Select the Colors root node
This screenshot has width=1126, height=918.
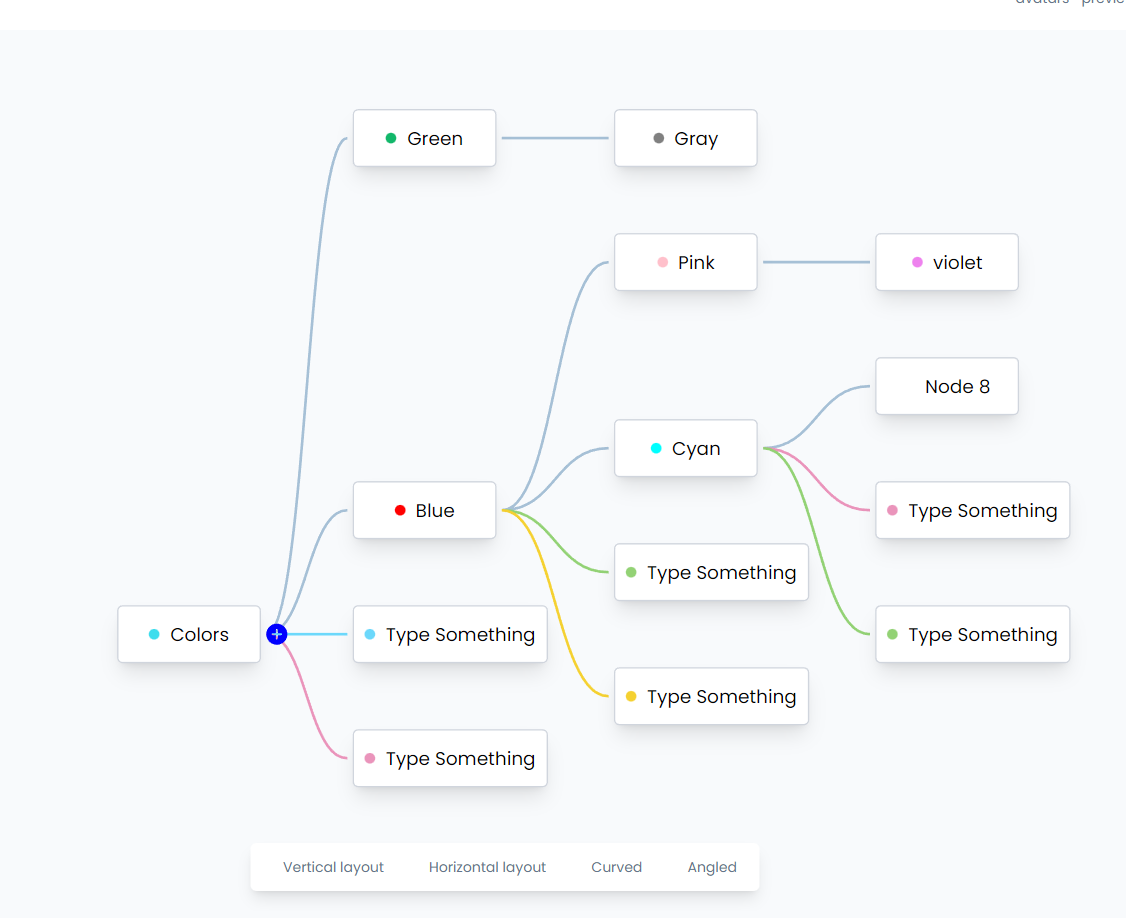coord(188,634)
